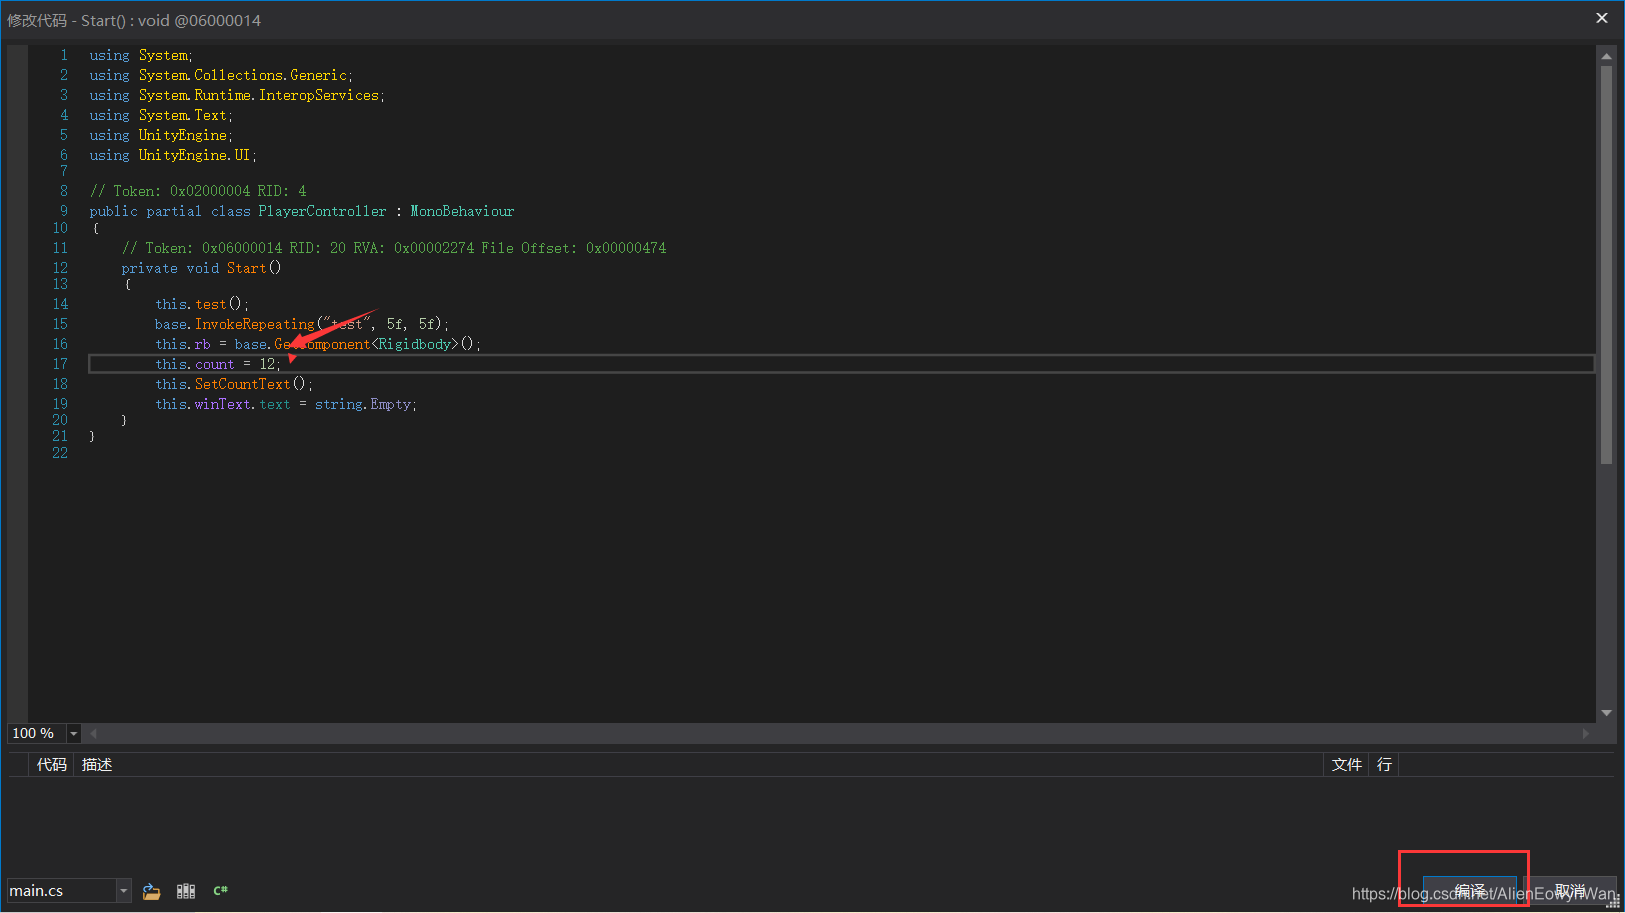The height and width of the screenshot is (913, 1625).
Task: Click the 编译 (Compile) button
Action: click(x=1470, y=890)
